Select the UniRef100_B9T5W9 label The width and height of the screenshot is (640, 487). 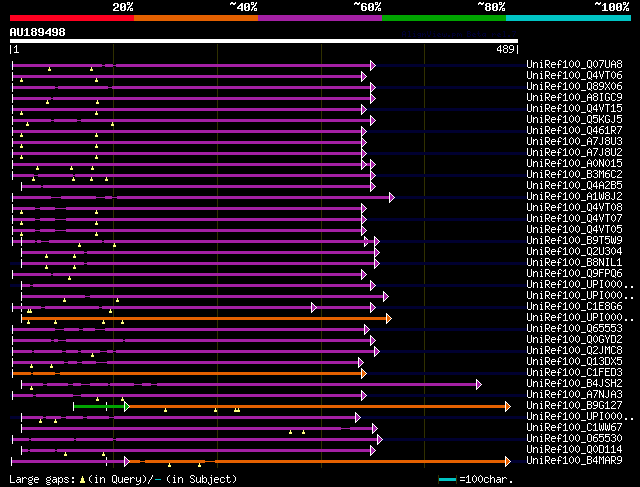(x=574, y=241)
